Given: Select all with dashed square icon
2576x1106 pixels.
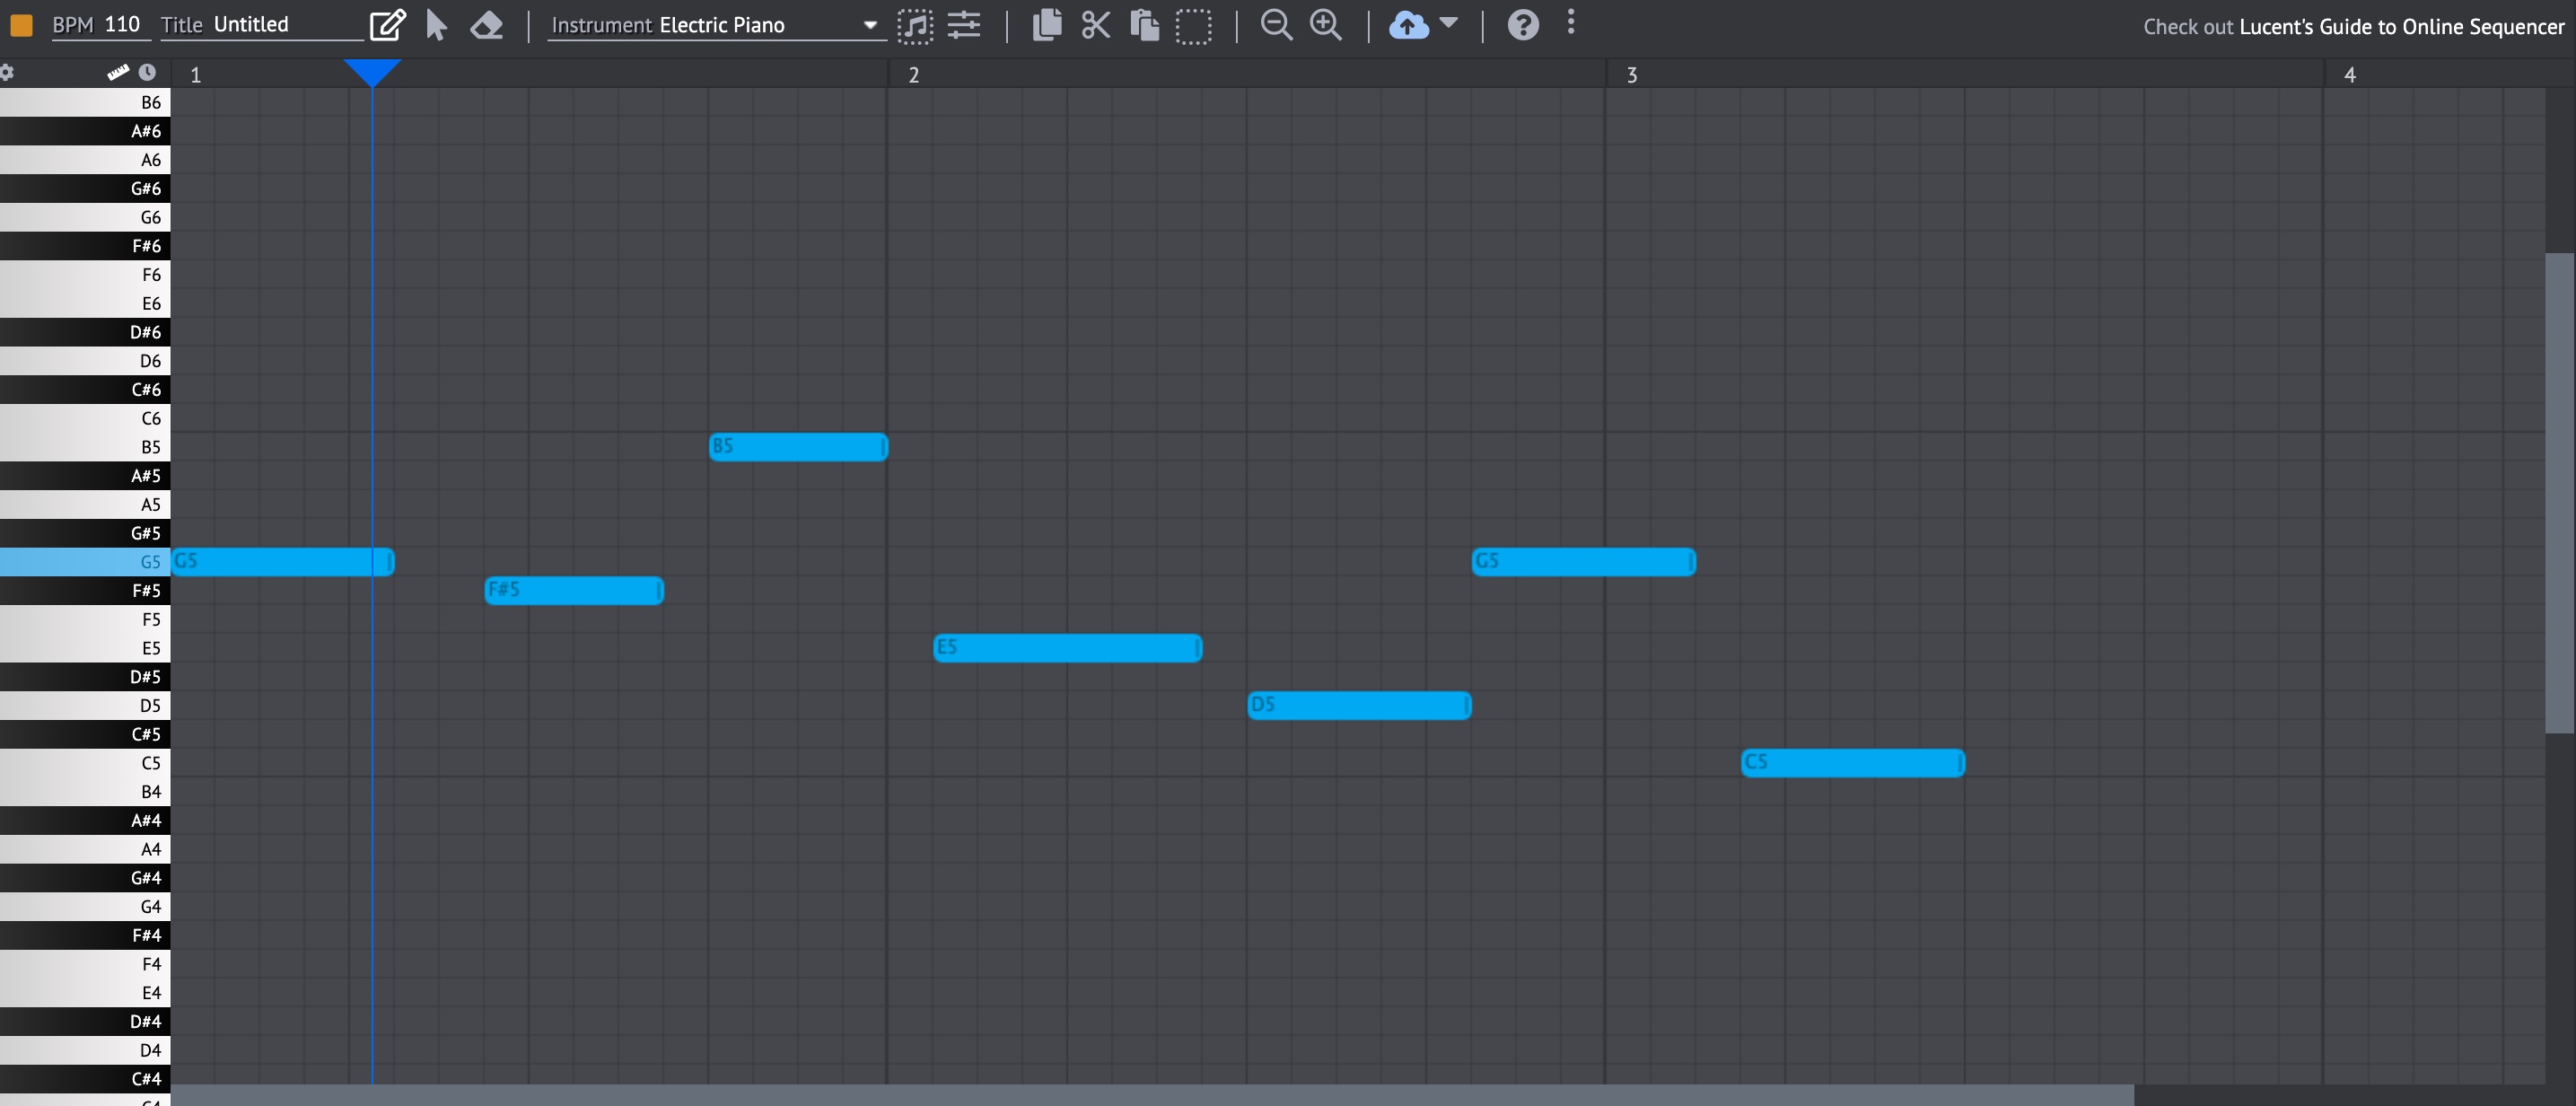Looking at the screenshot, I should (x=1193, y=26).
